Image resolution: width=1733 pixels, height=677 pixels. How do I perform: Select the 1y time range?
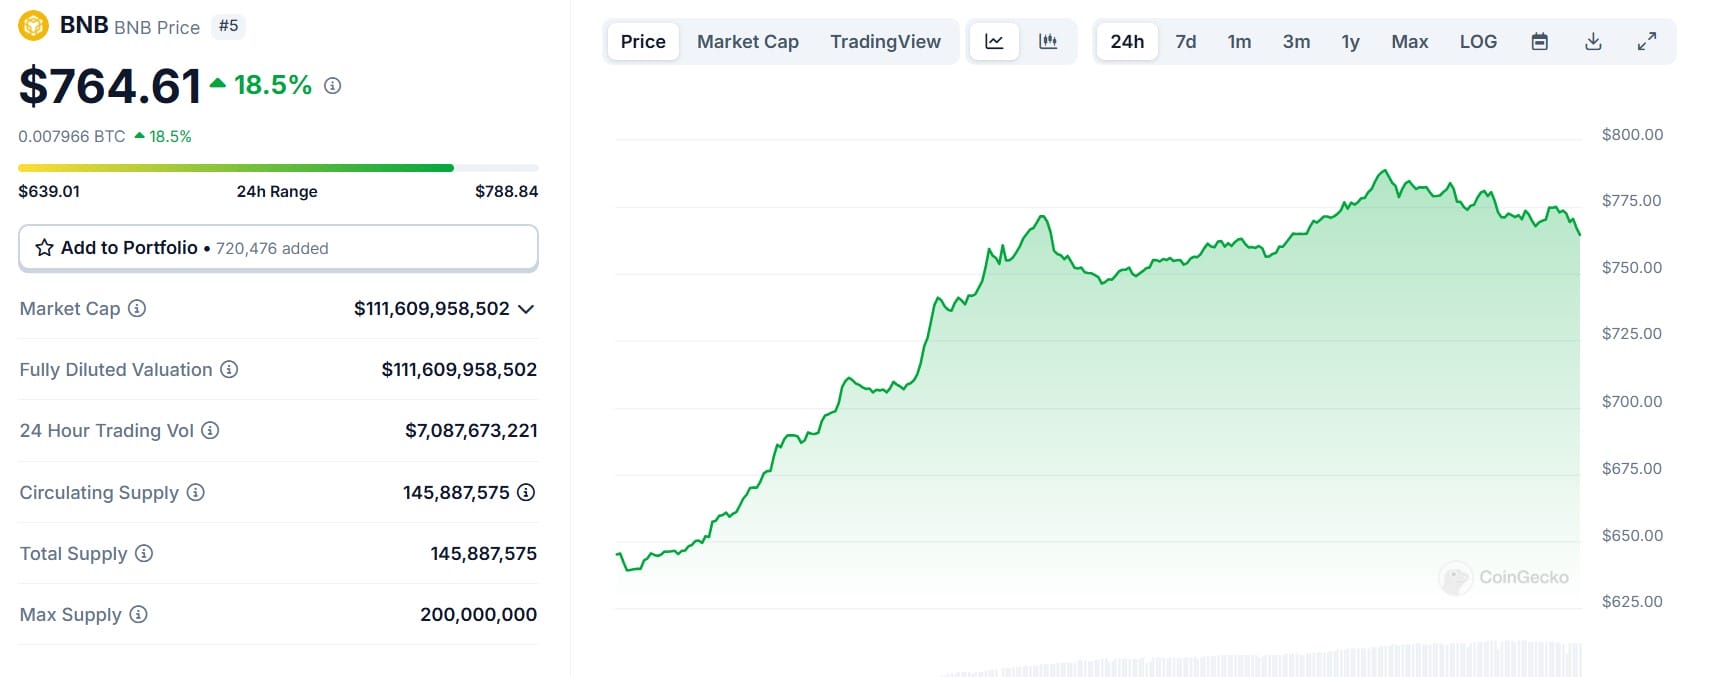(x=1350, y=42)
